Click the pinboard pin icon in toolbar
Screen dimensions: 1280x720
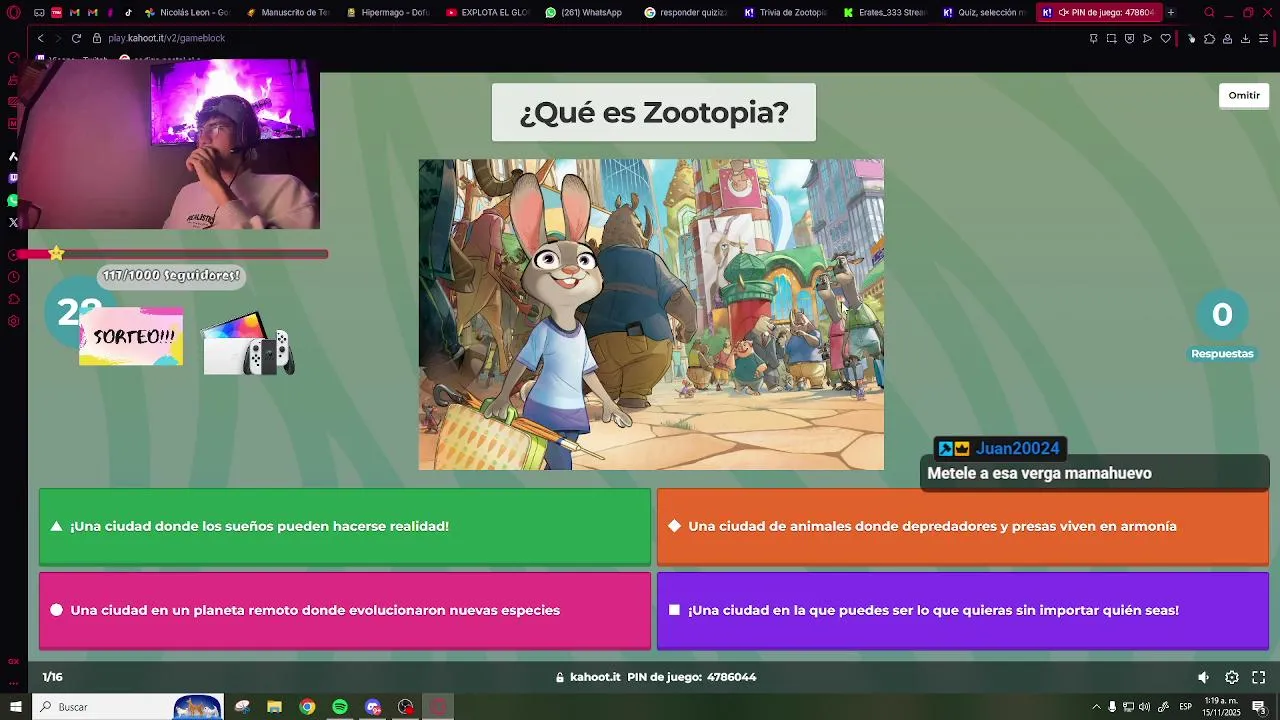(x=1093, y=38)
